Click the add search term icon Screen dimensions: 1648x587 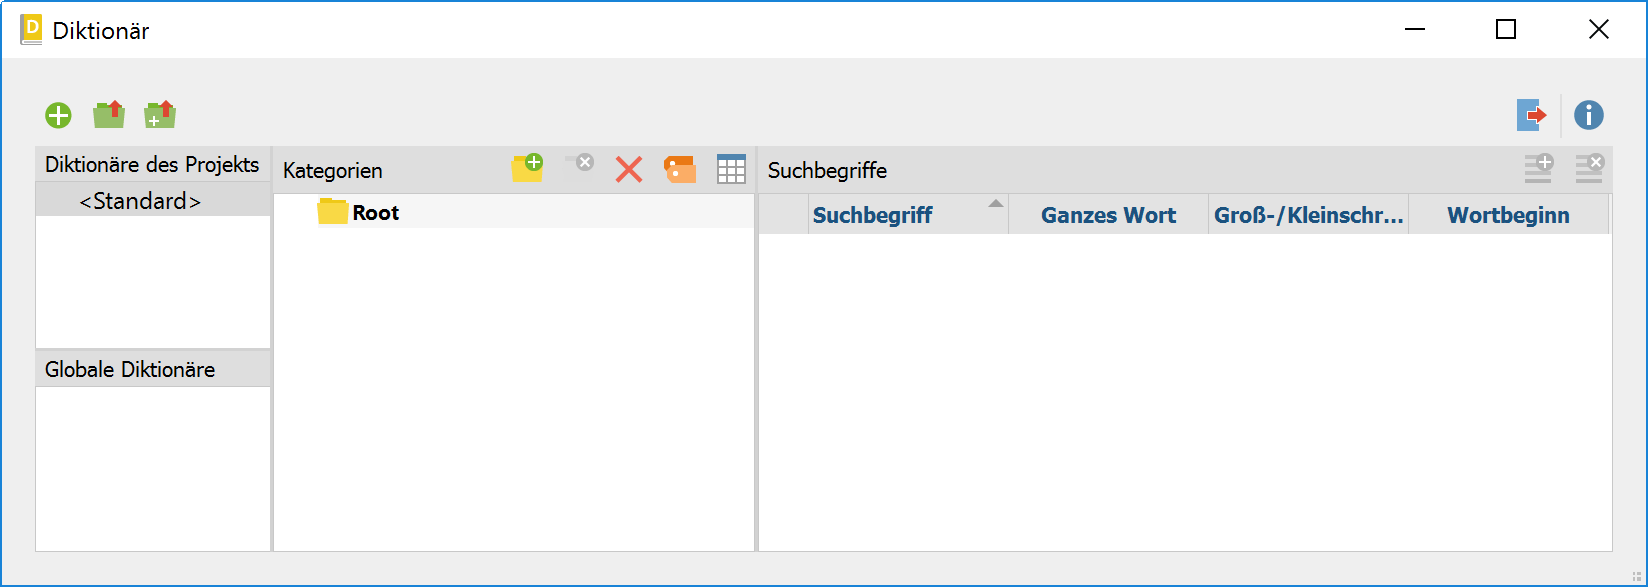pos(1538,168)
